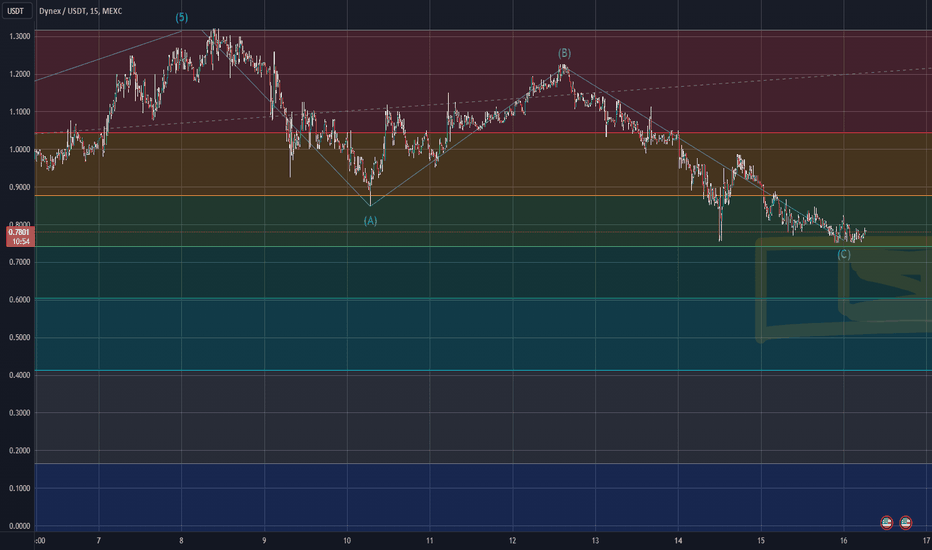
Task: Click the 1.1000 price axis label
Action: click(20, 112)
